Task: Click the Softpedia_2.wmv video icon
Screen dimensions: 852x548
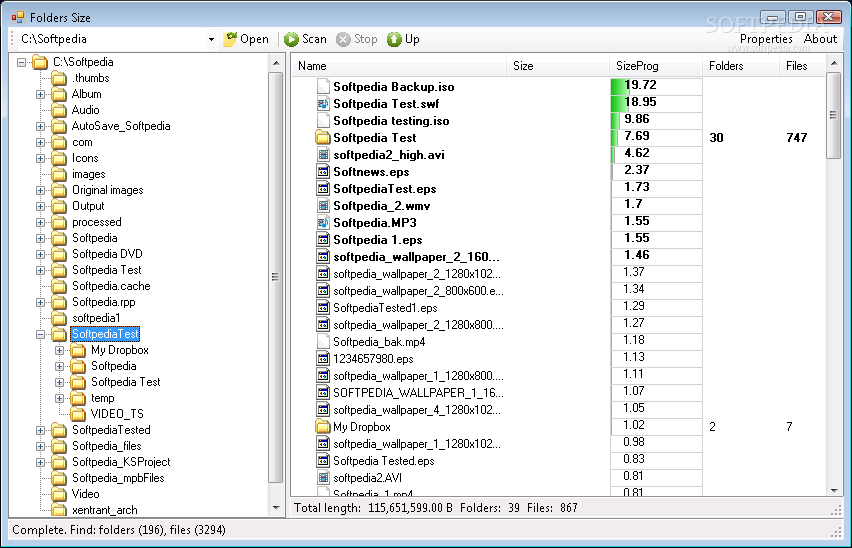Action: pos(323,206)
